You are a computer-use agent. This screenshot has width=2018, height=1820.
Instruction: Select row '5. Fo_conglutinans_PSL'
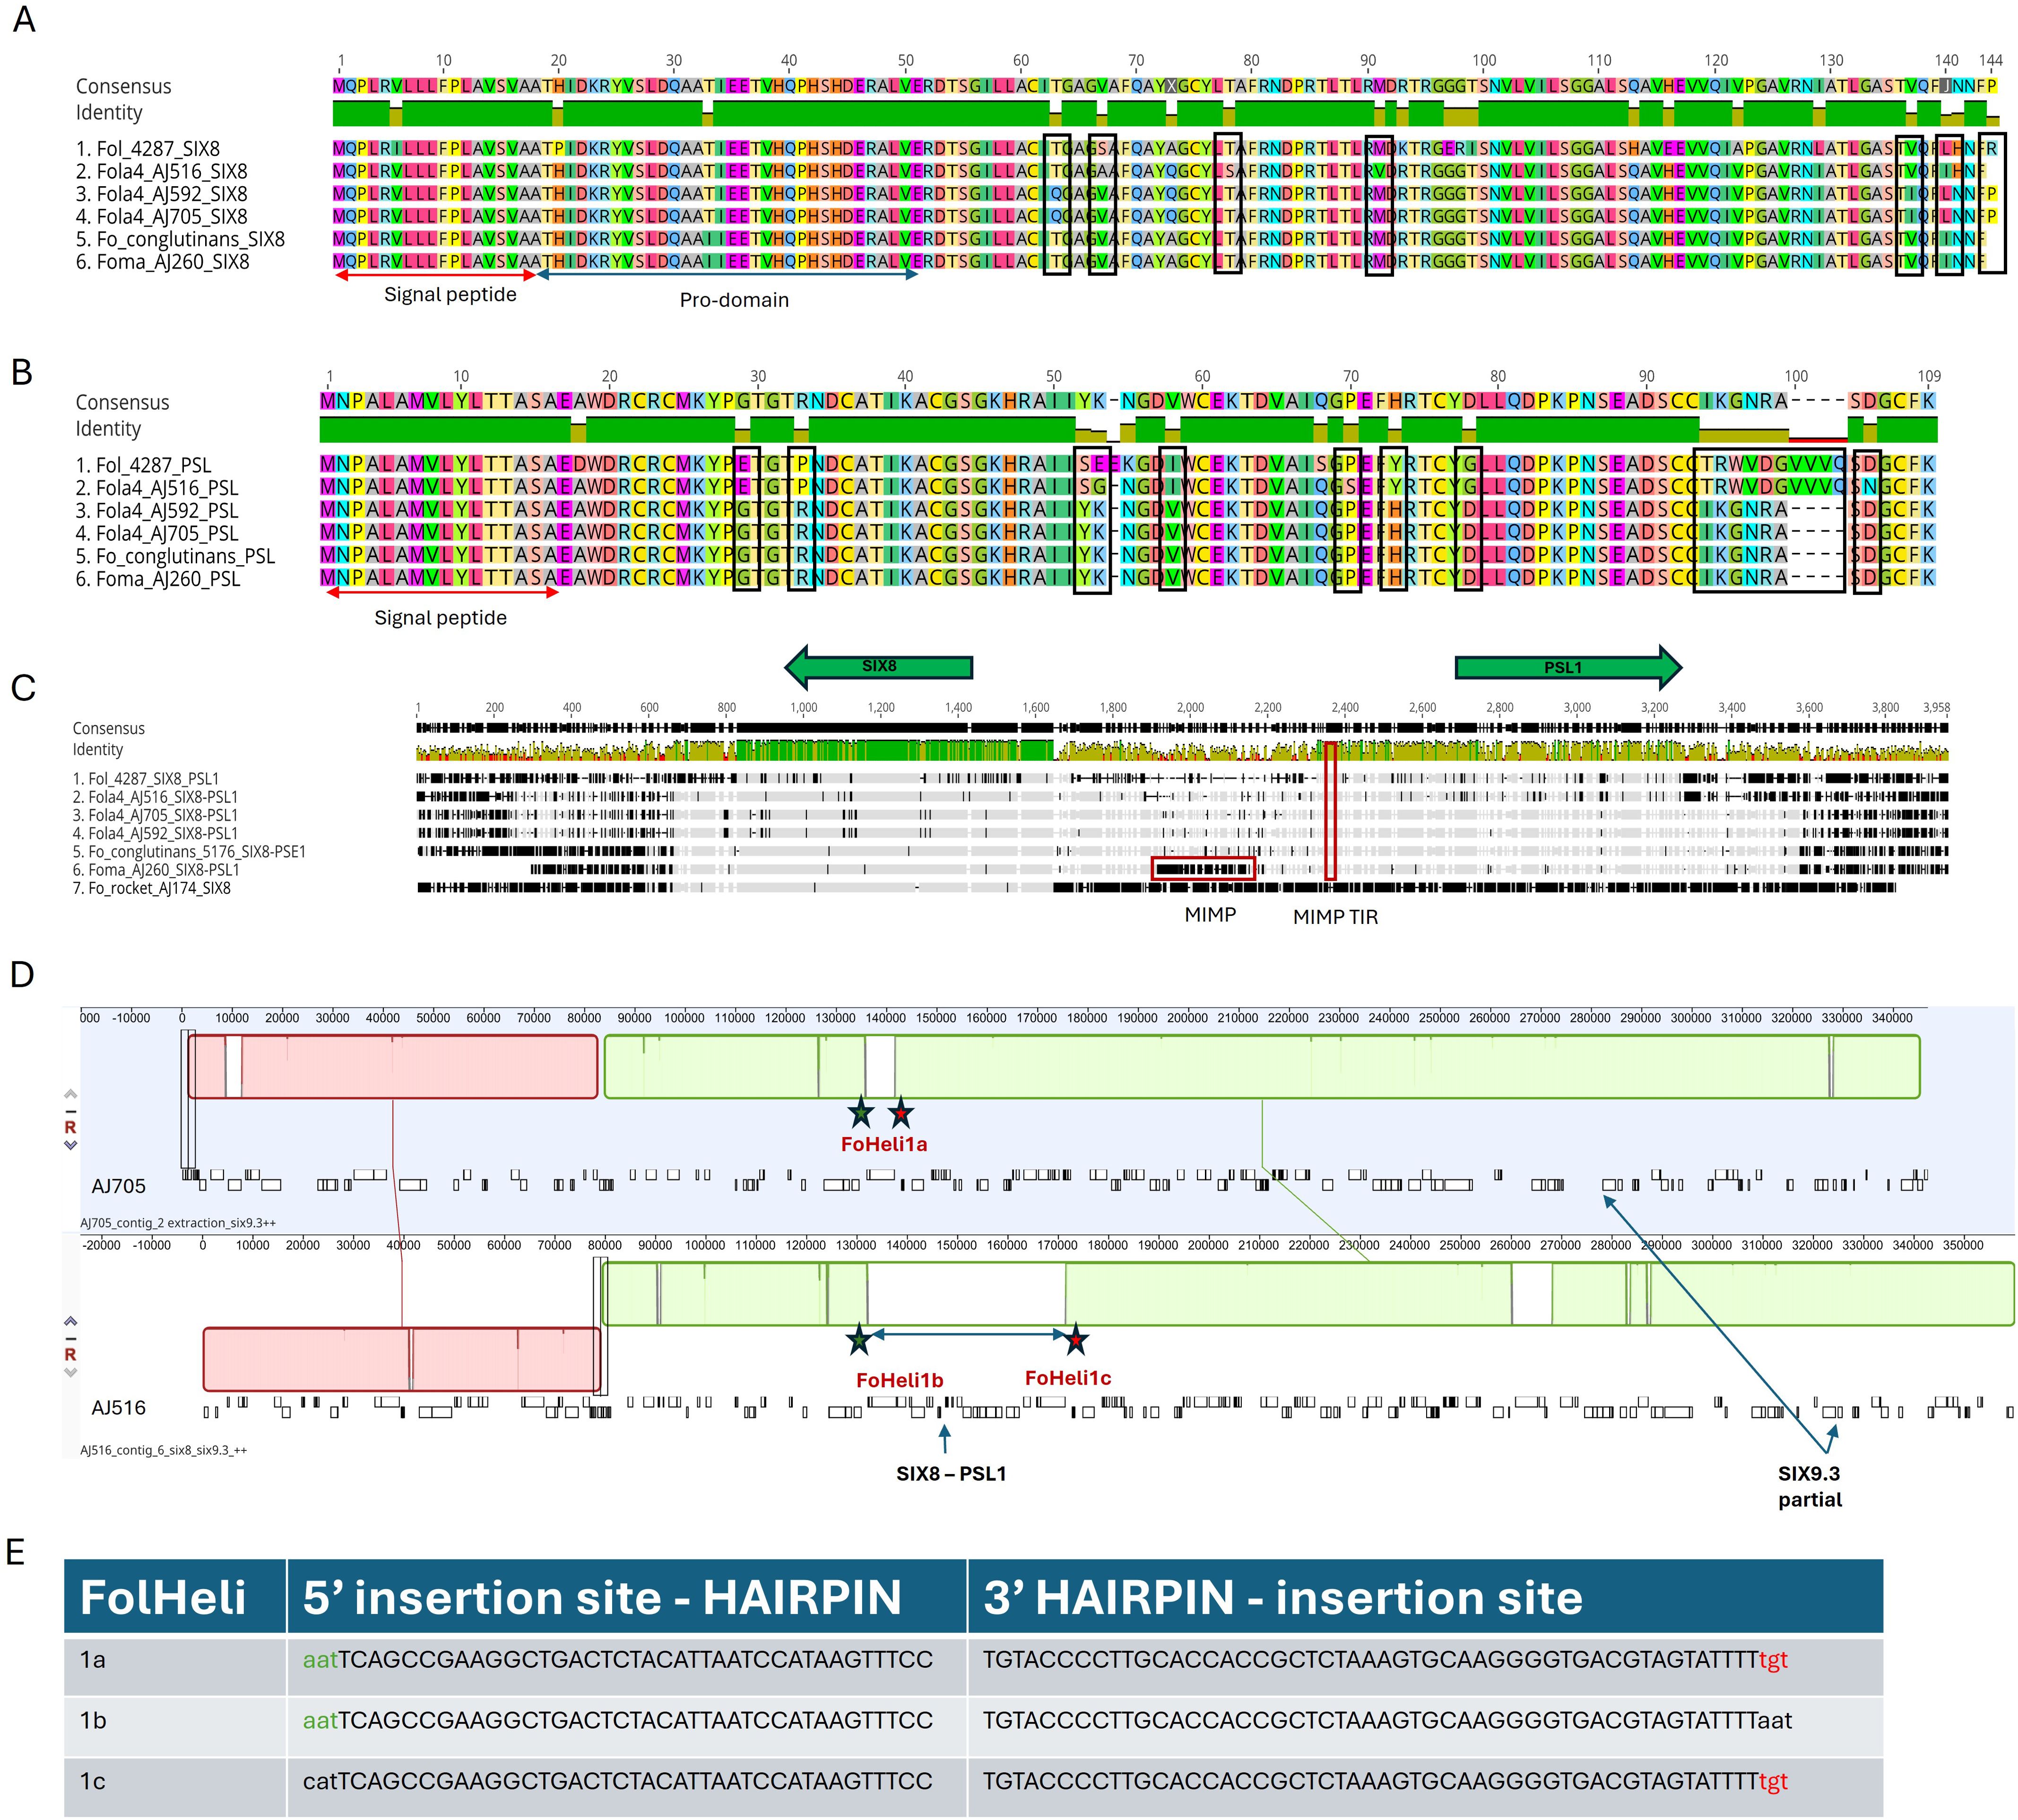pos(1006,556)
